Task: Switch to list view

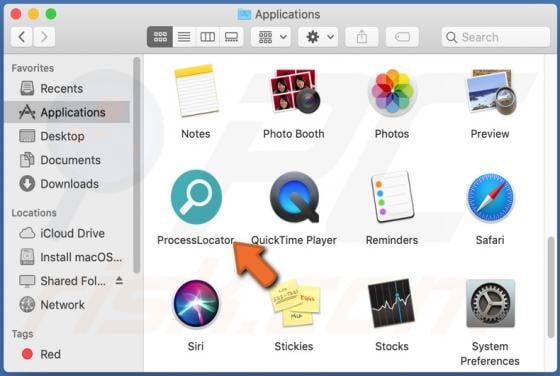Action: tap(184, 37)
